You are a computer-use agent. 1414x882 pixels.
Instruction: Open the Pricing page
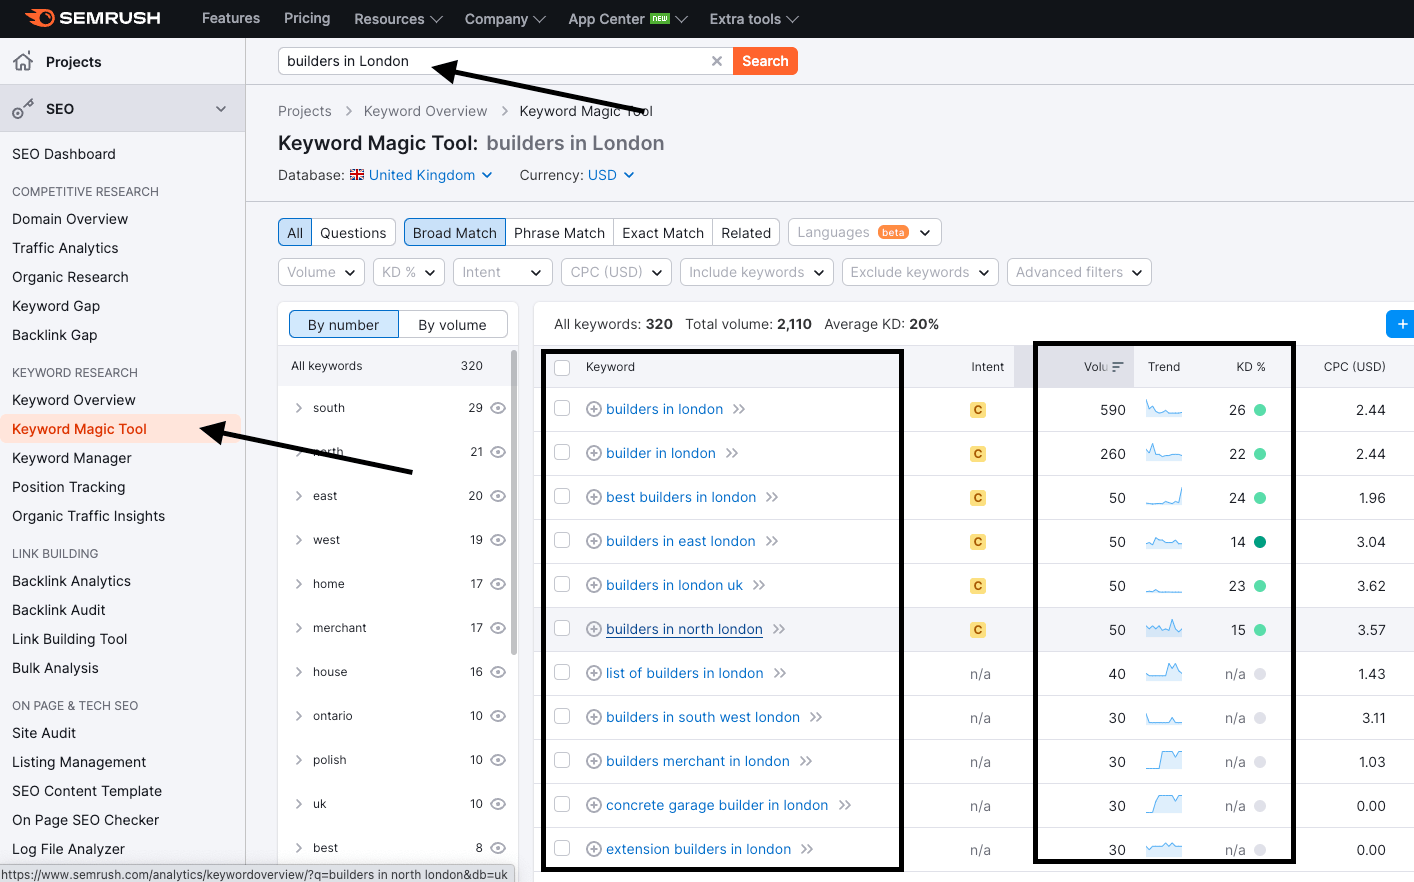pos(307,18)
